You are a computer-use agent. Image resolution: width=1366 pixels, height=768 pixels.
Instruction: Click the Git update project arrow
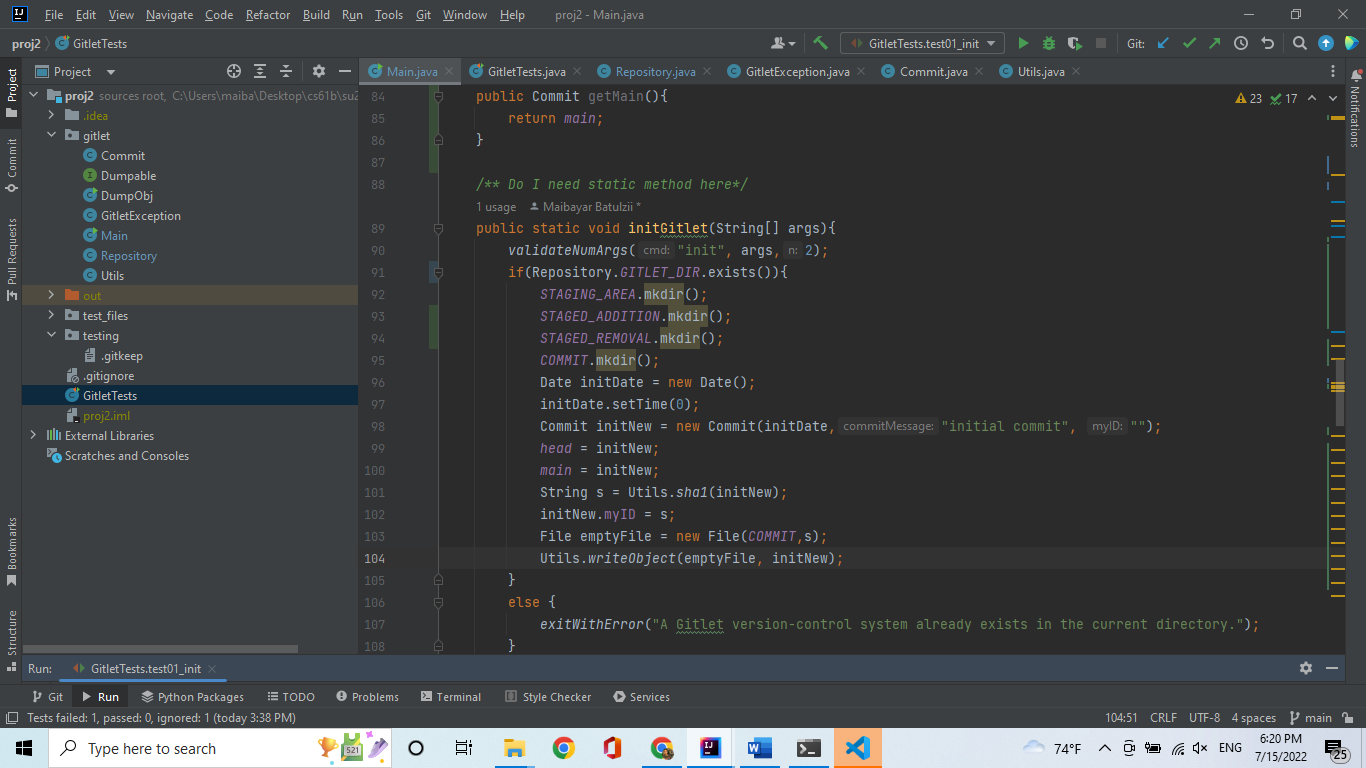(1163, 44)
